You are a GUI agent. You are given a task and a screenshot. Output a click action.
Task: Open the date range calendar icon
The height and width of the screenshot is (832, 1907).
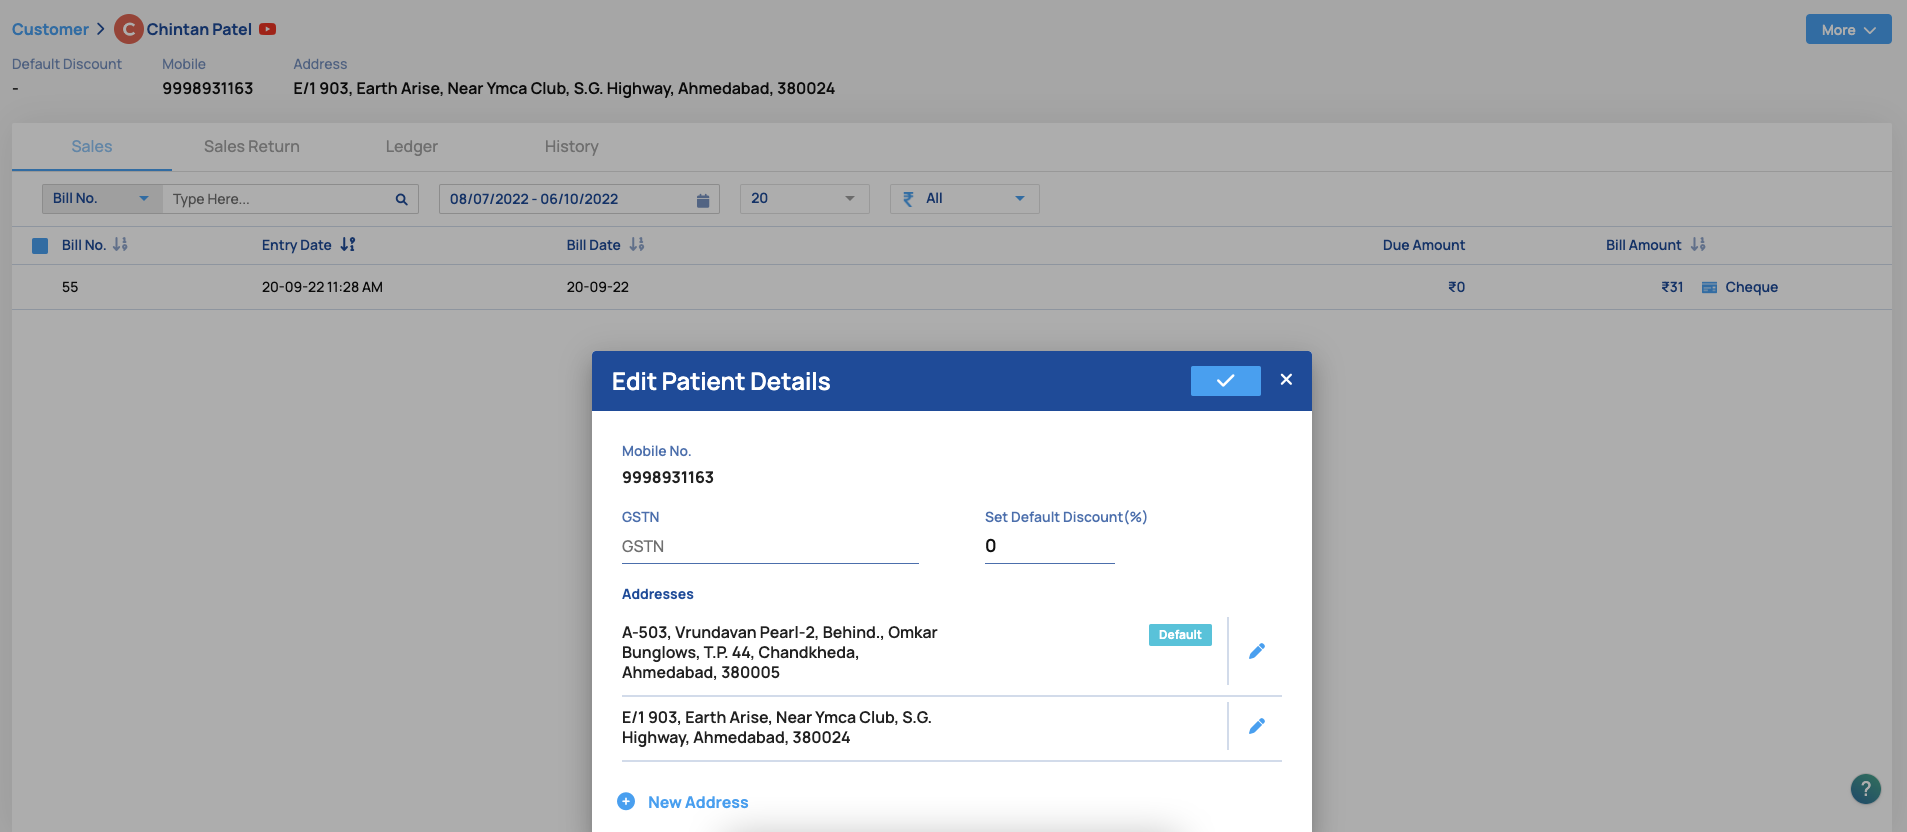[702, 200]
